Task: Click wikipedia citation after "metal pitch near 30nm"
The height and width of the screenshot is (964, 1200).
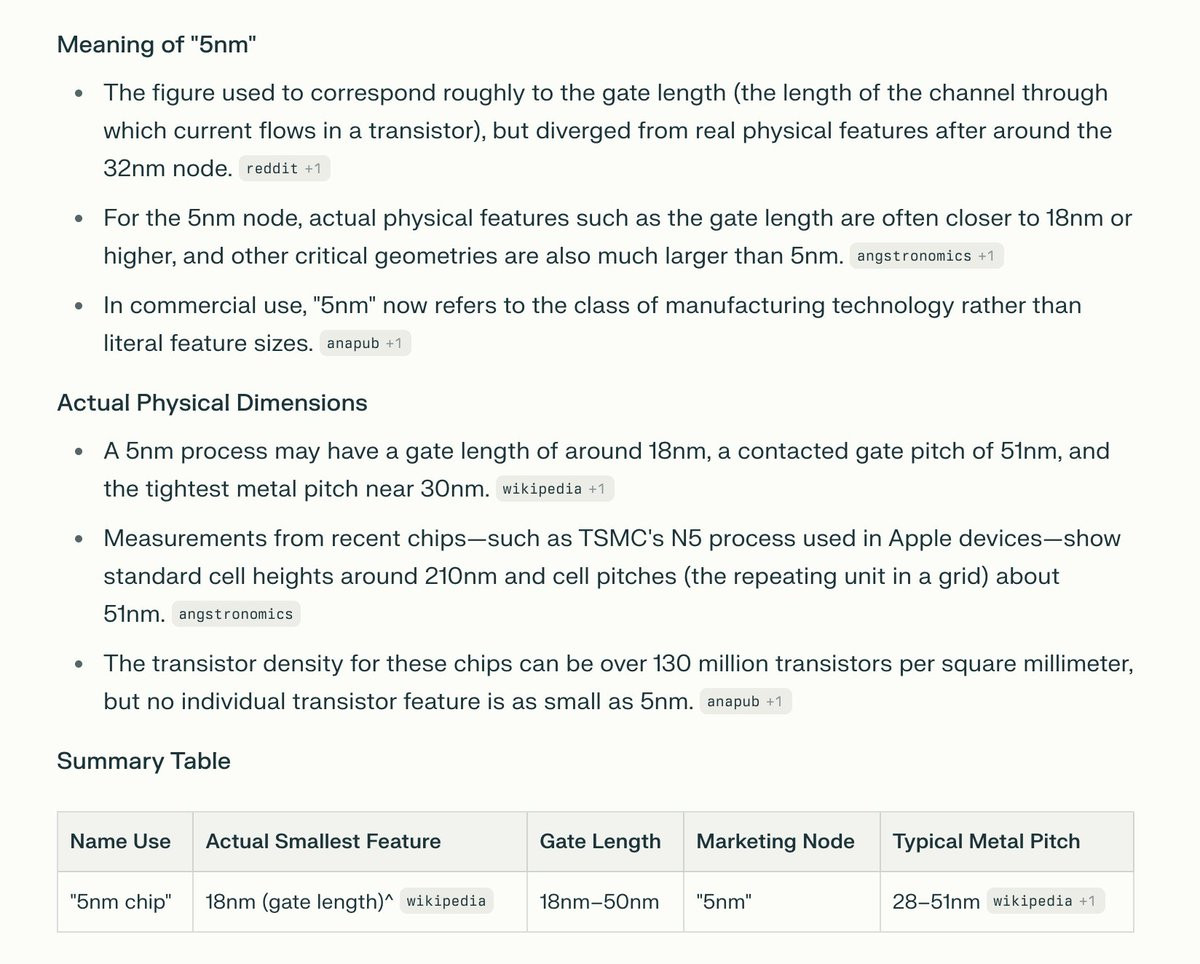Action: coord(556,489)
